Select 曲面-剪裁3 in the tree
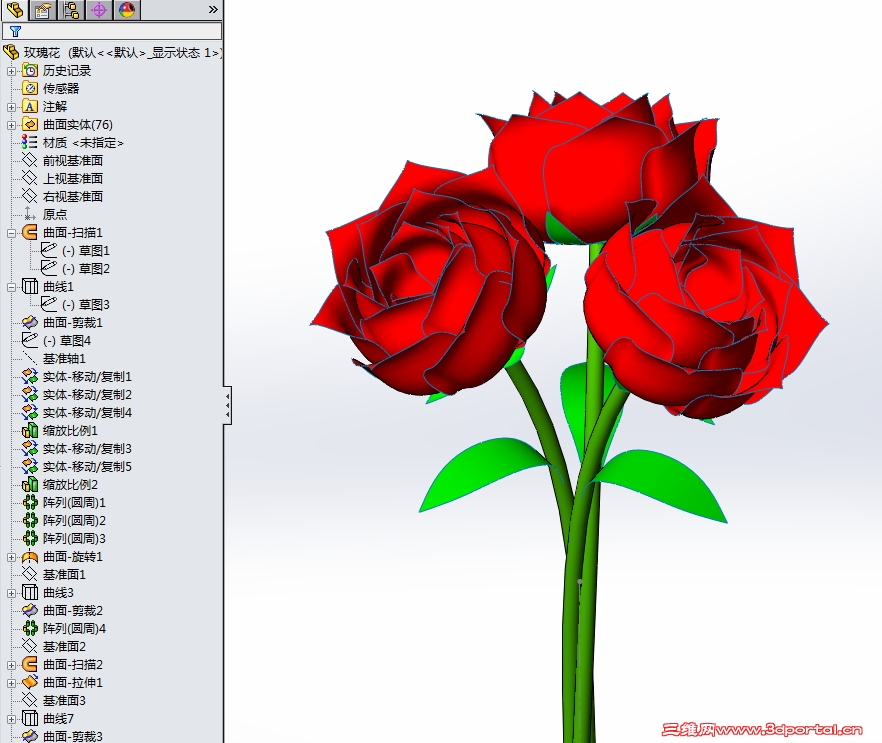This screenshot has width=882, height=743. [x=73, y=736]
